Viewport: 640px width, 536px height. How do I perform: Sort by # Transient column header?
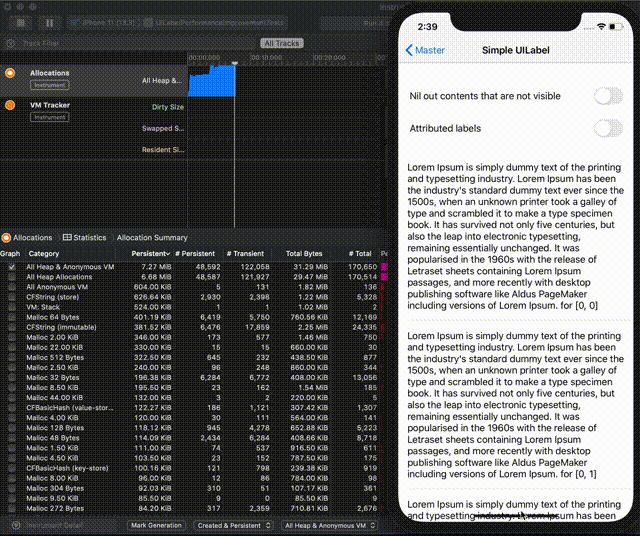(245, 254)
